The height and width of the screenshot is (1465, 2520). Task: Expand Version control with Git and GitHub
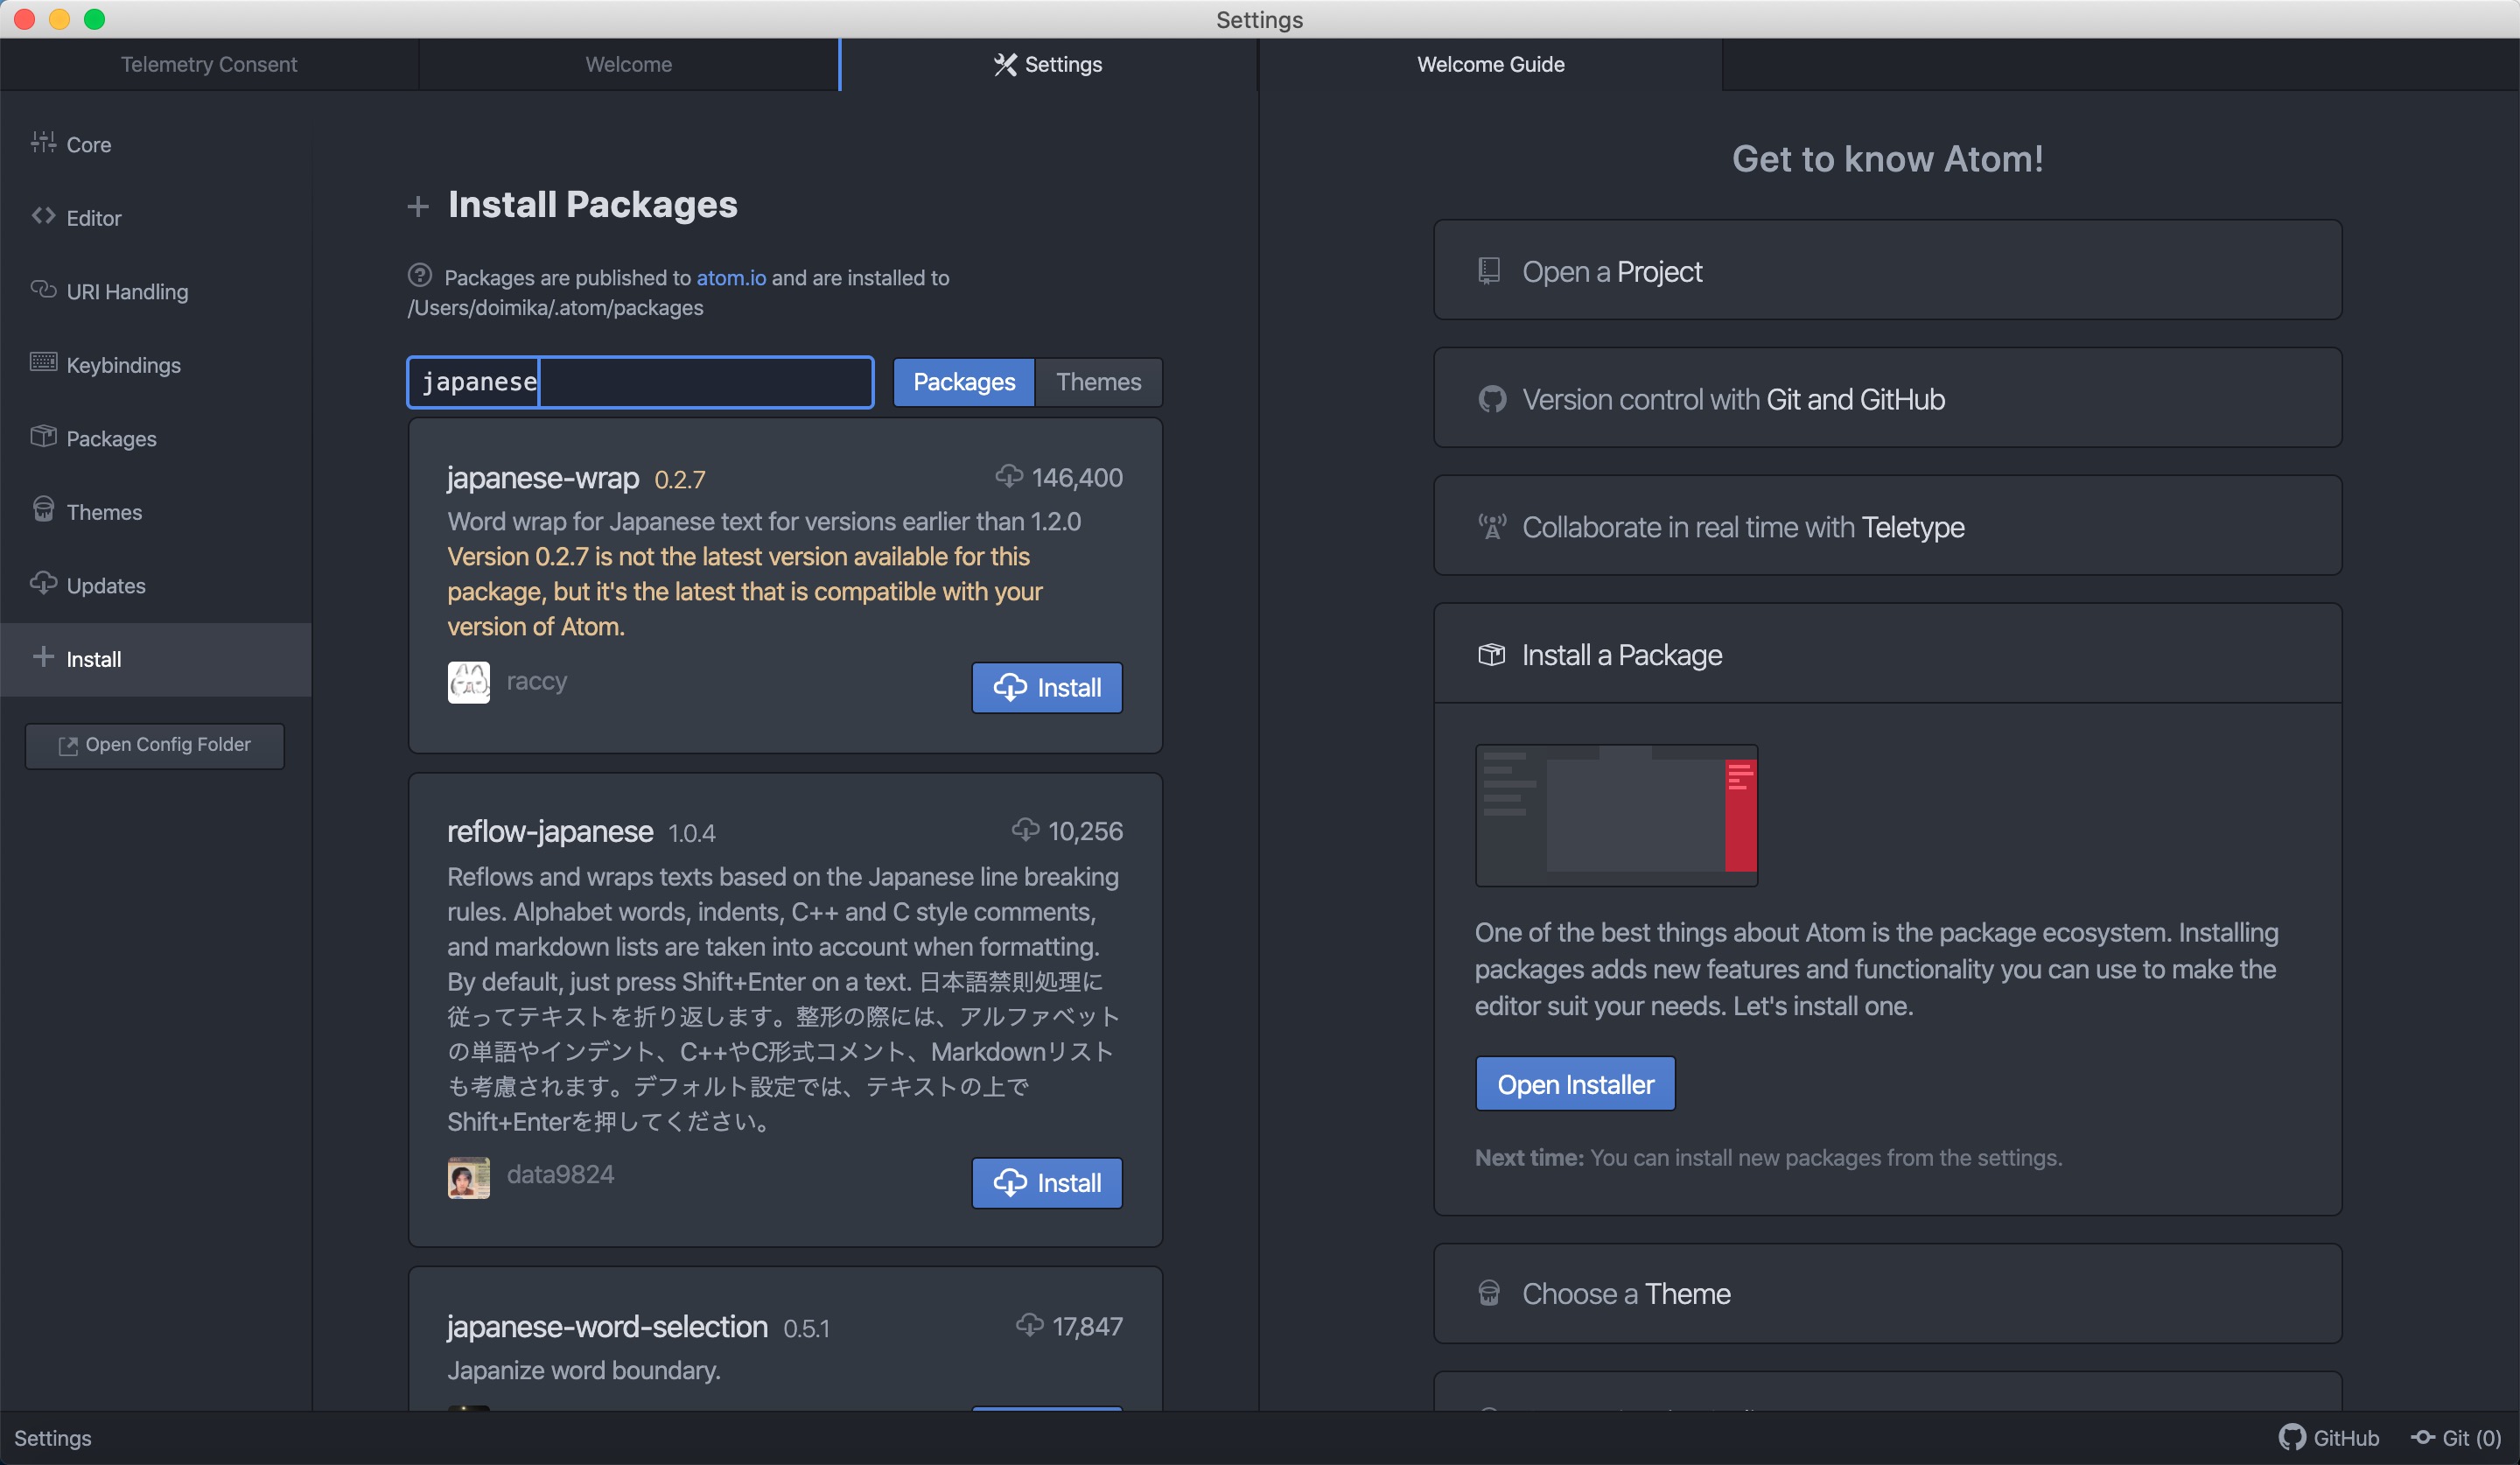click(1887, 398)
